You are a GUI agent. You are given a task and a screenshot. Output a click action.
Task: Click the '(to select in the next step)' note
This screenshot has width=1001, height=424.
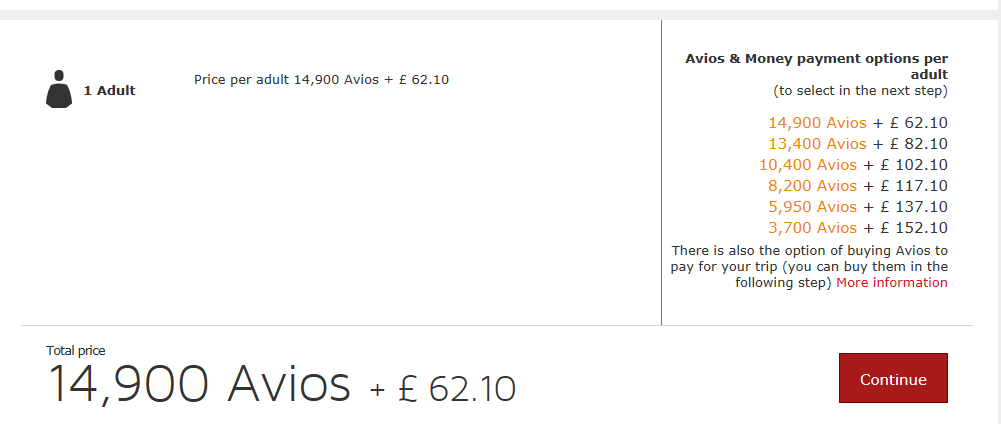(x=860, y=91)
